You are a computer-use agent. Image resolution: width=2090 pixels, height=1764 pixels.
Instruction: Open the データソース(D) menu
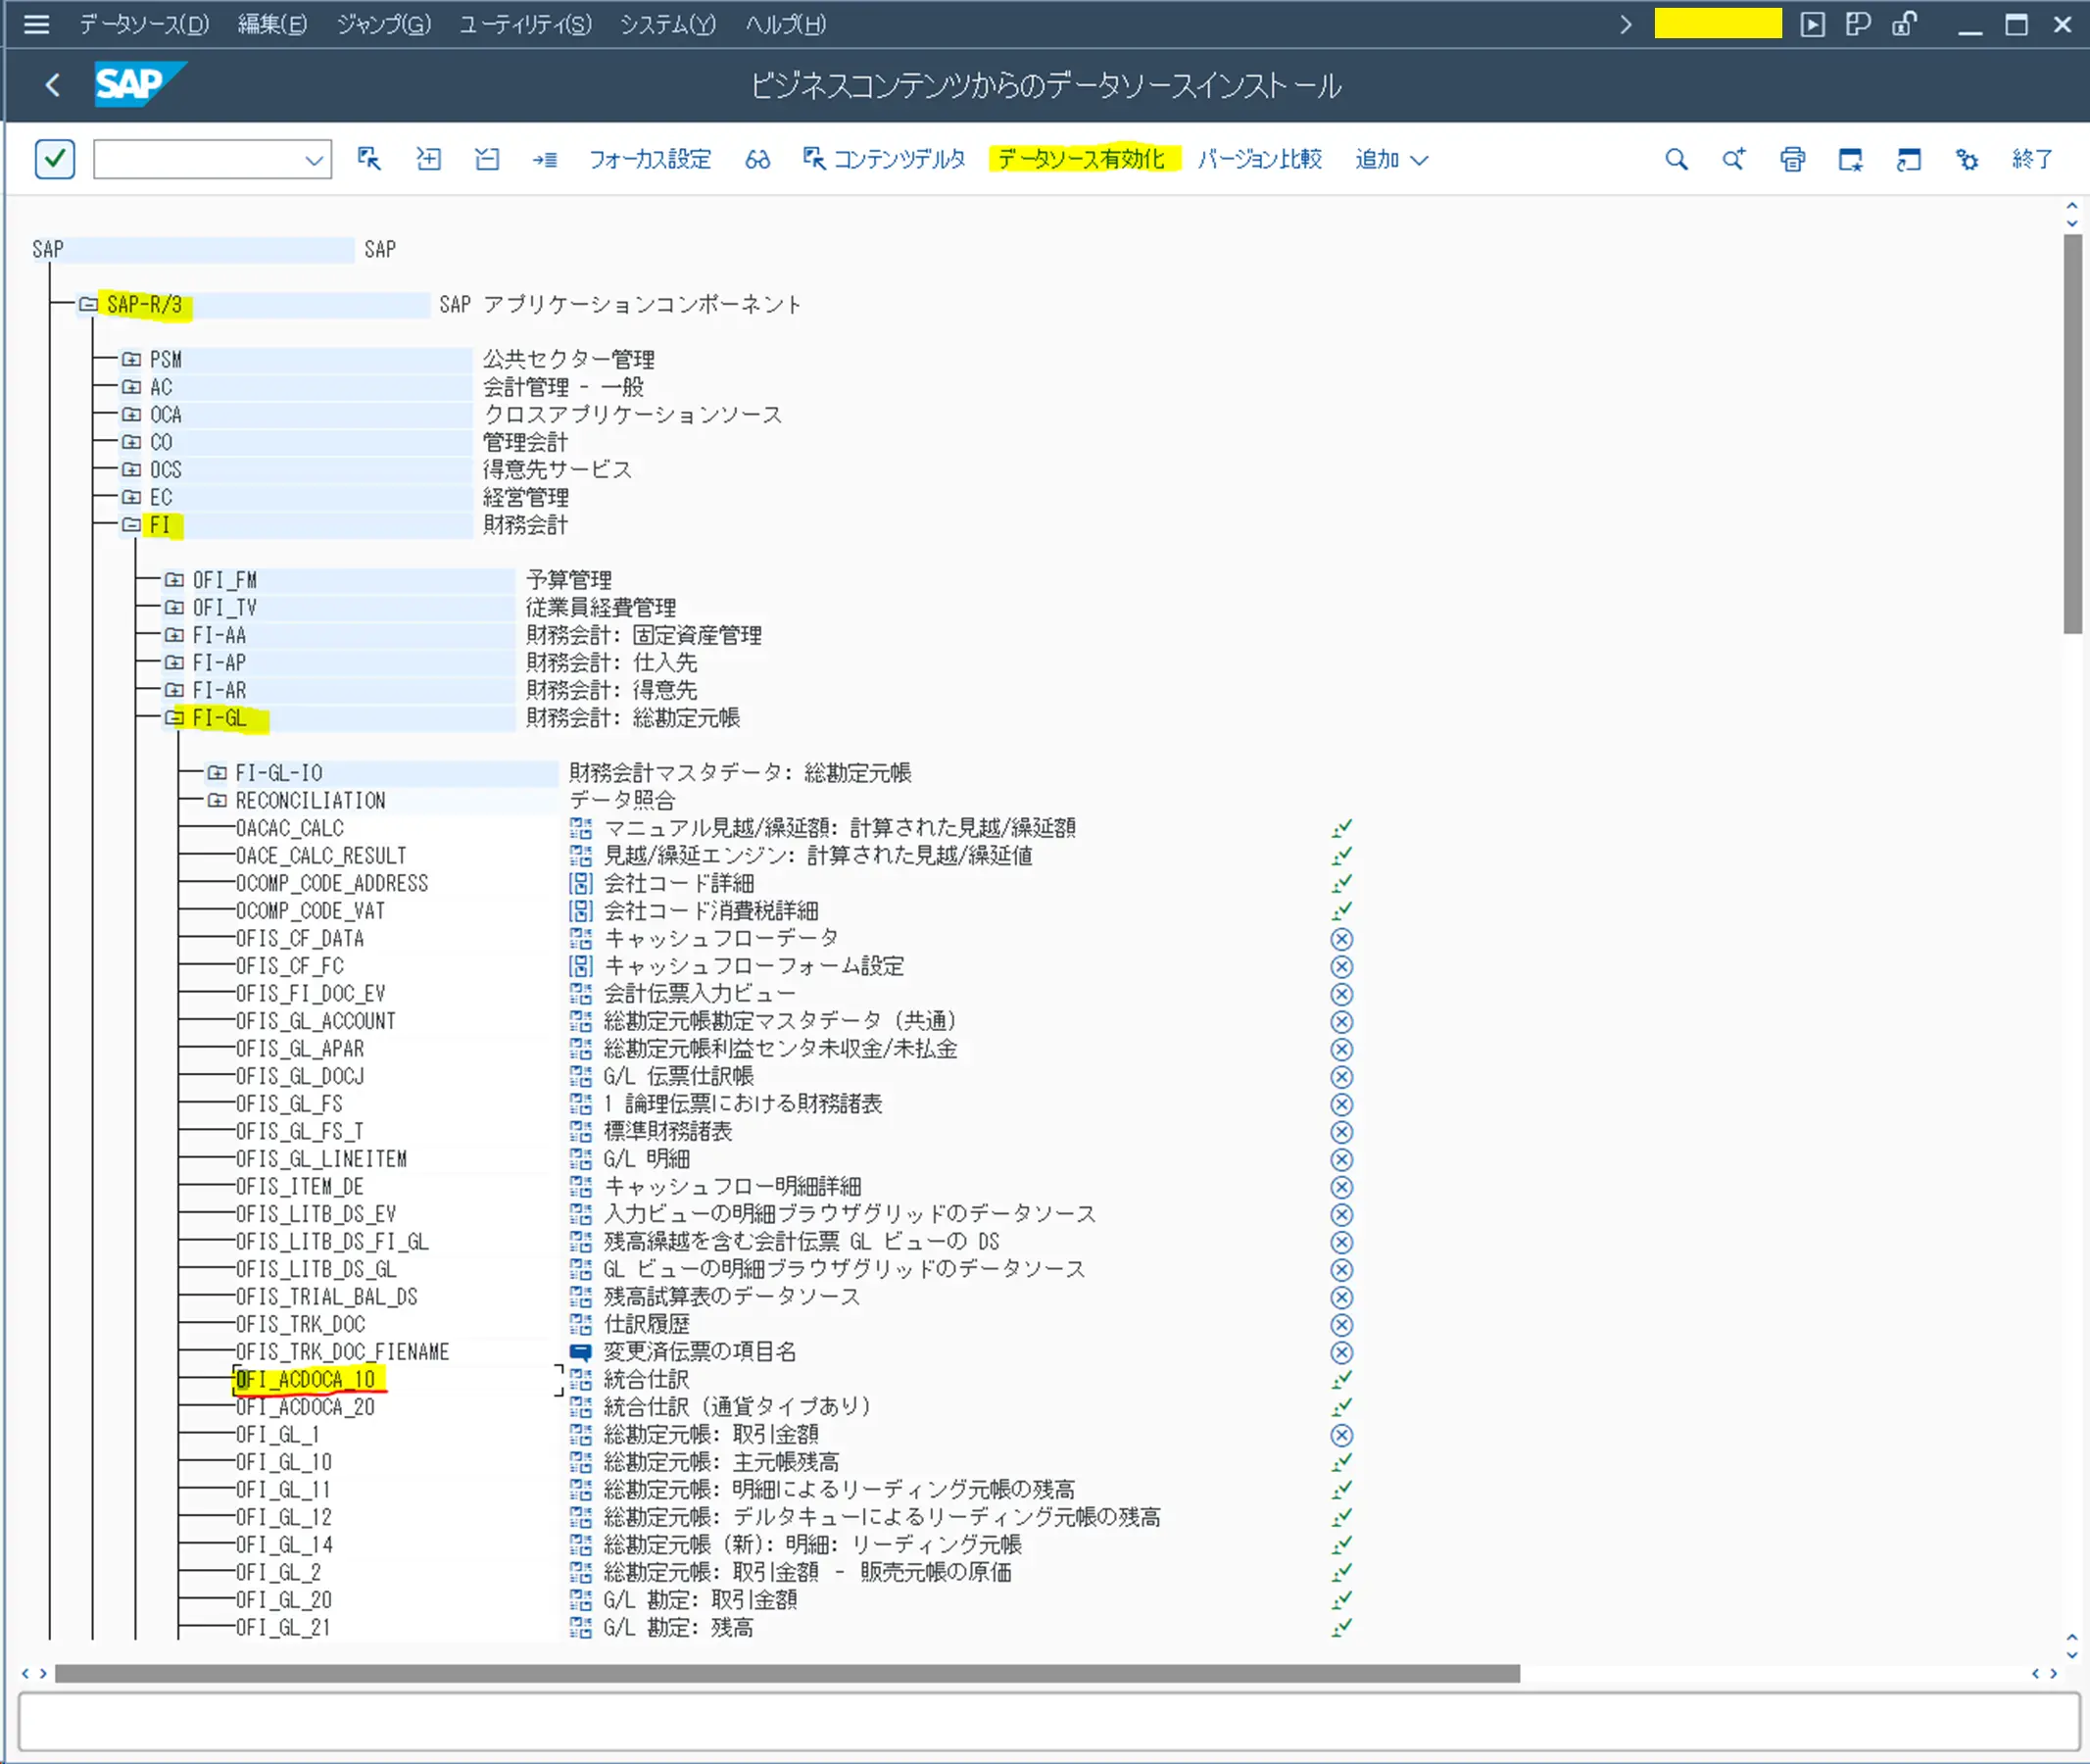click(144, 24)
